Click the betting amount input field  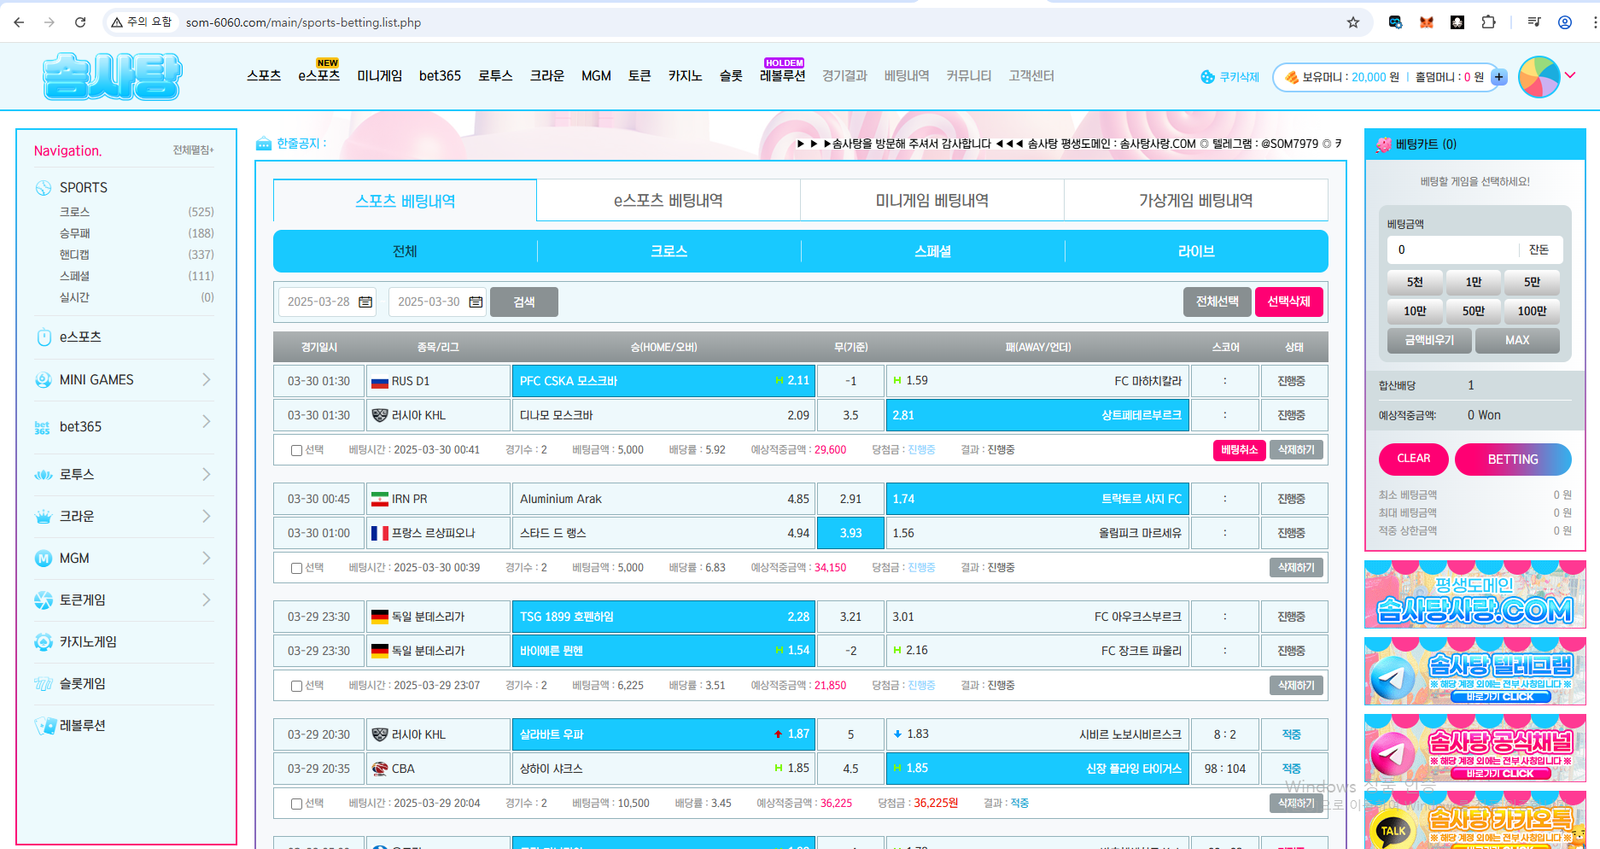(x=1452, y=250)
